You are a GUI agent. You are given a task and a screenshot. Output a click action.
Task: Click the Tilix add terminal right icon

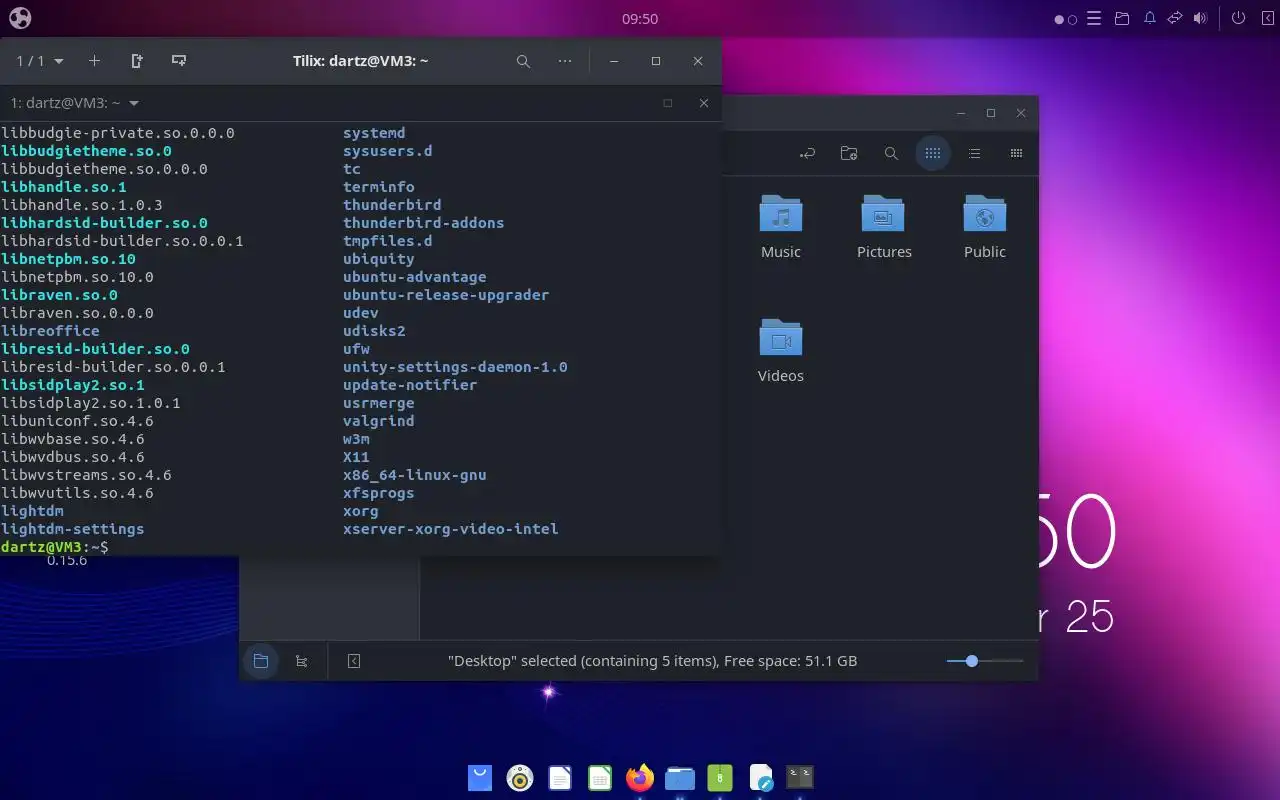point(137,61)
